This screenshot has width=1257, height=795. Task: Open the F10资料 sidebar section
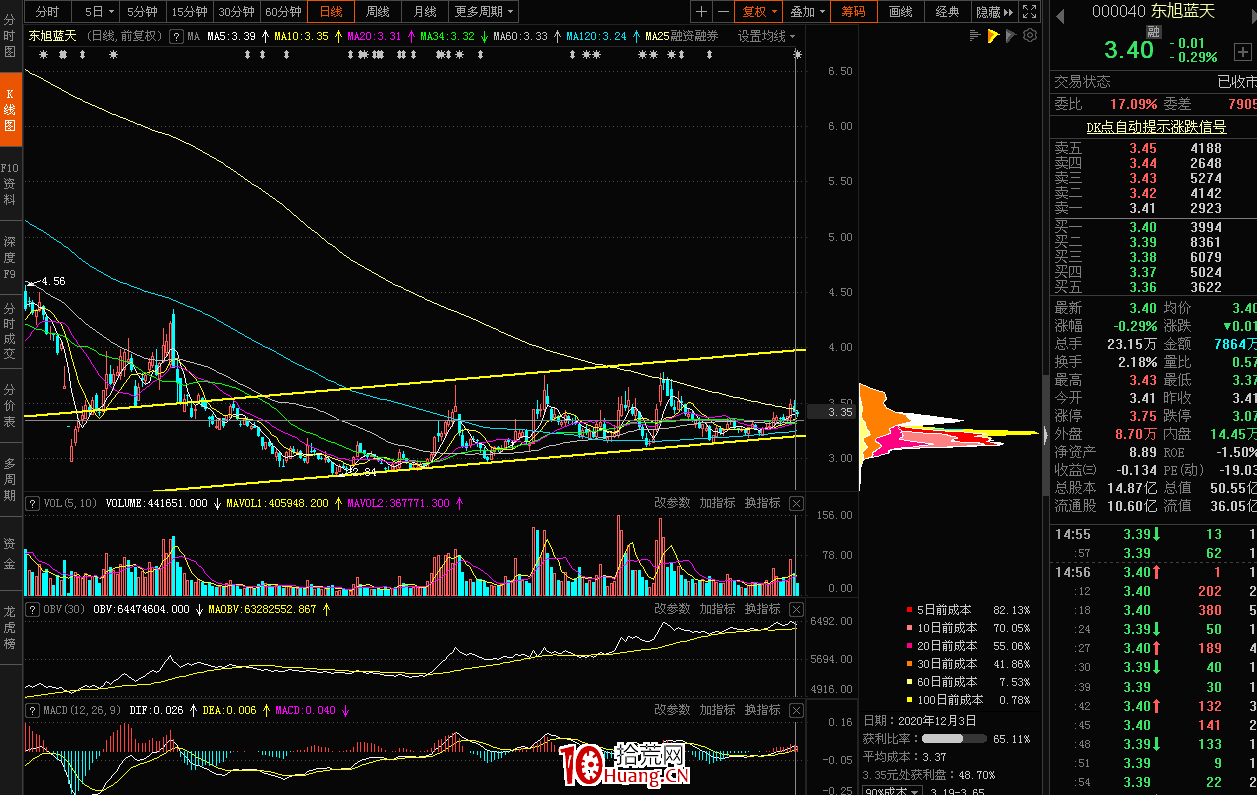point(10,183)
